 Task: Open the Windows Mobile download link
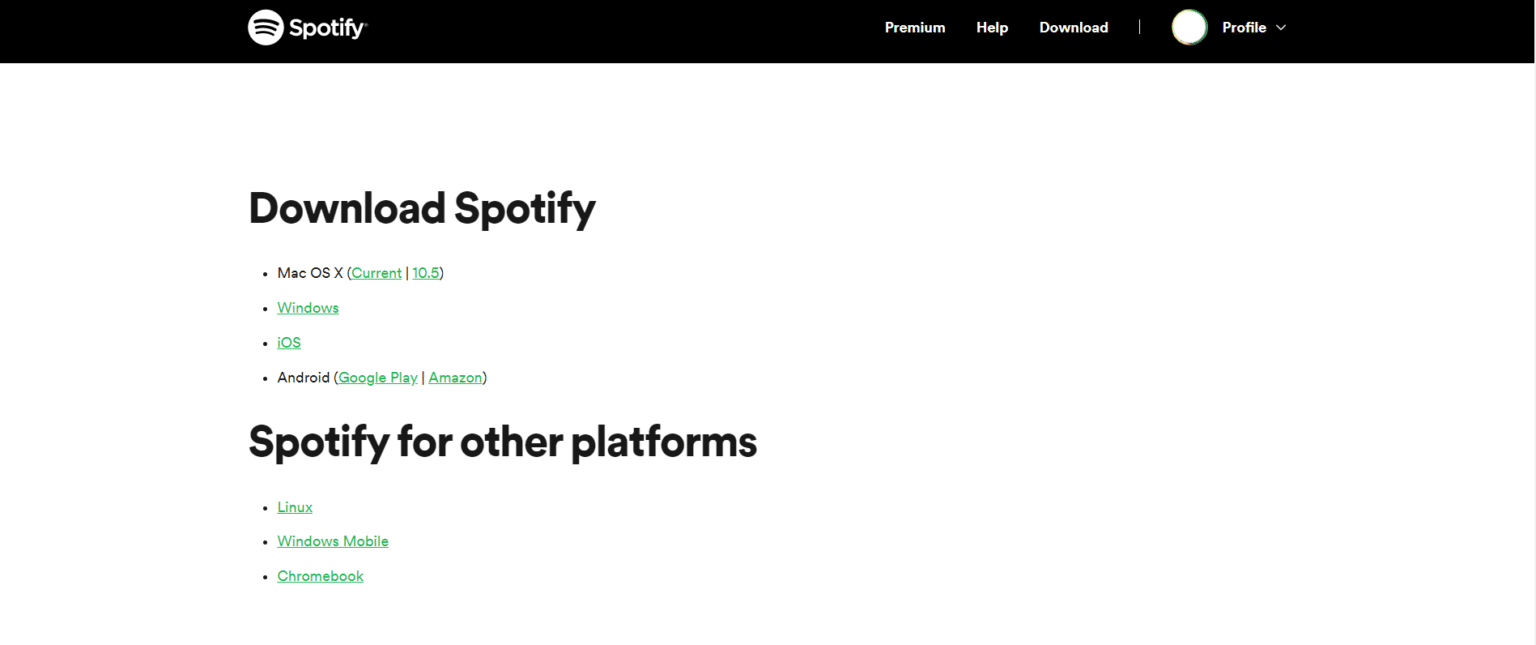[332, 541]
